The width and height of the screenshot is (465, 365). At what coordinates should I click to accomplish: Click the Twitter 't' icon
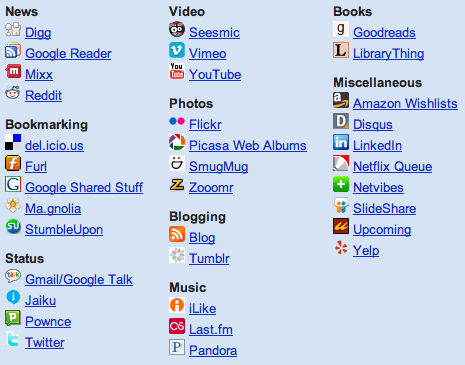13,340
